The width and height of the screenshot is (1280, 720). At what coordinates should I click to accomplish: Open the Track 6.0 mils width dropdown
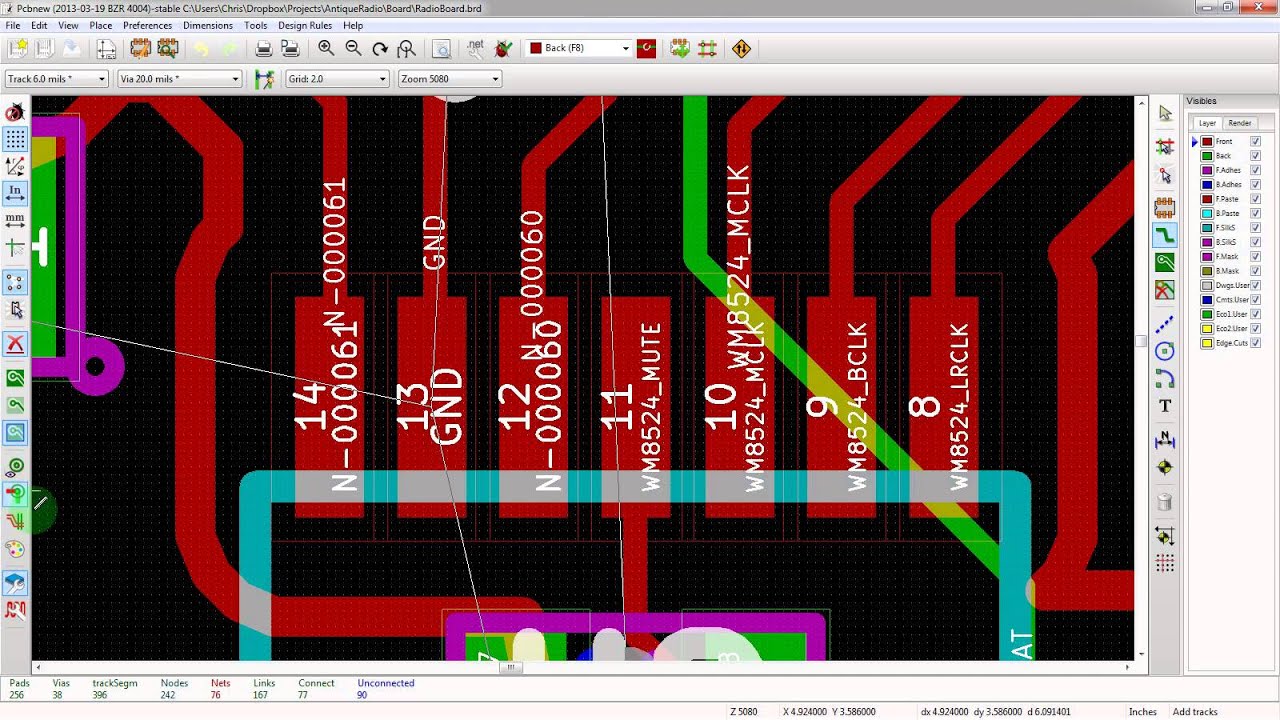(56, 79)
